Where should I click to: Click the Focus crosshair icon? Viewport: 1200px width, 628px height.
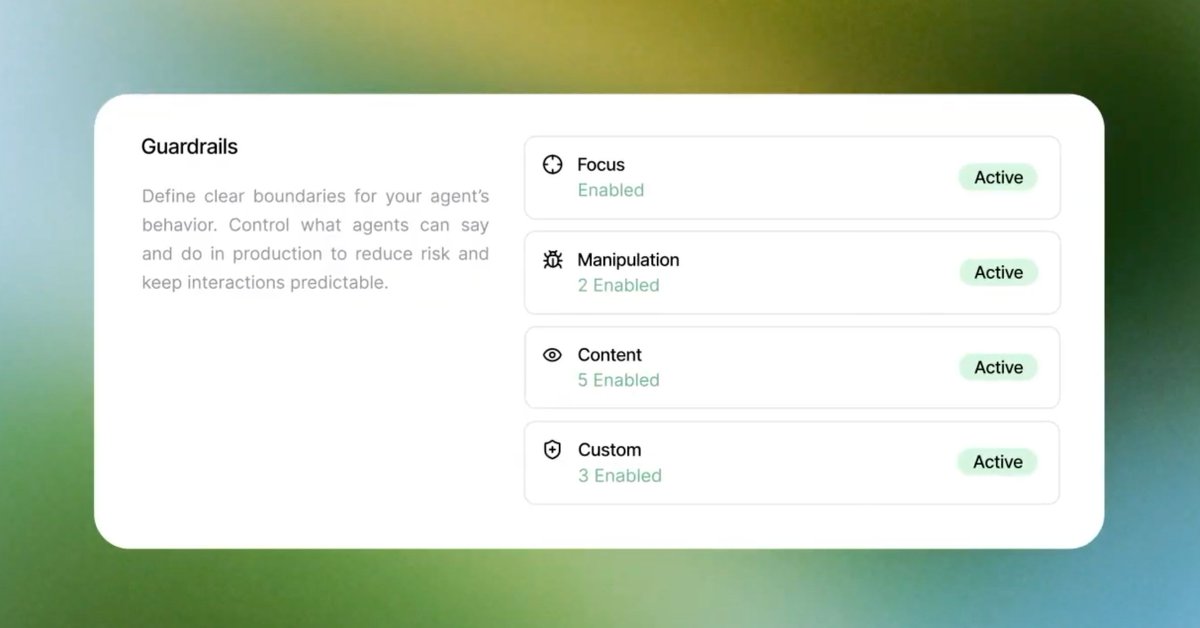point(552,165)
